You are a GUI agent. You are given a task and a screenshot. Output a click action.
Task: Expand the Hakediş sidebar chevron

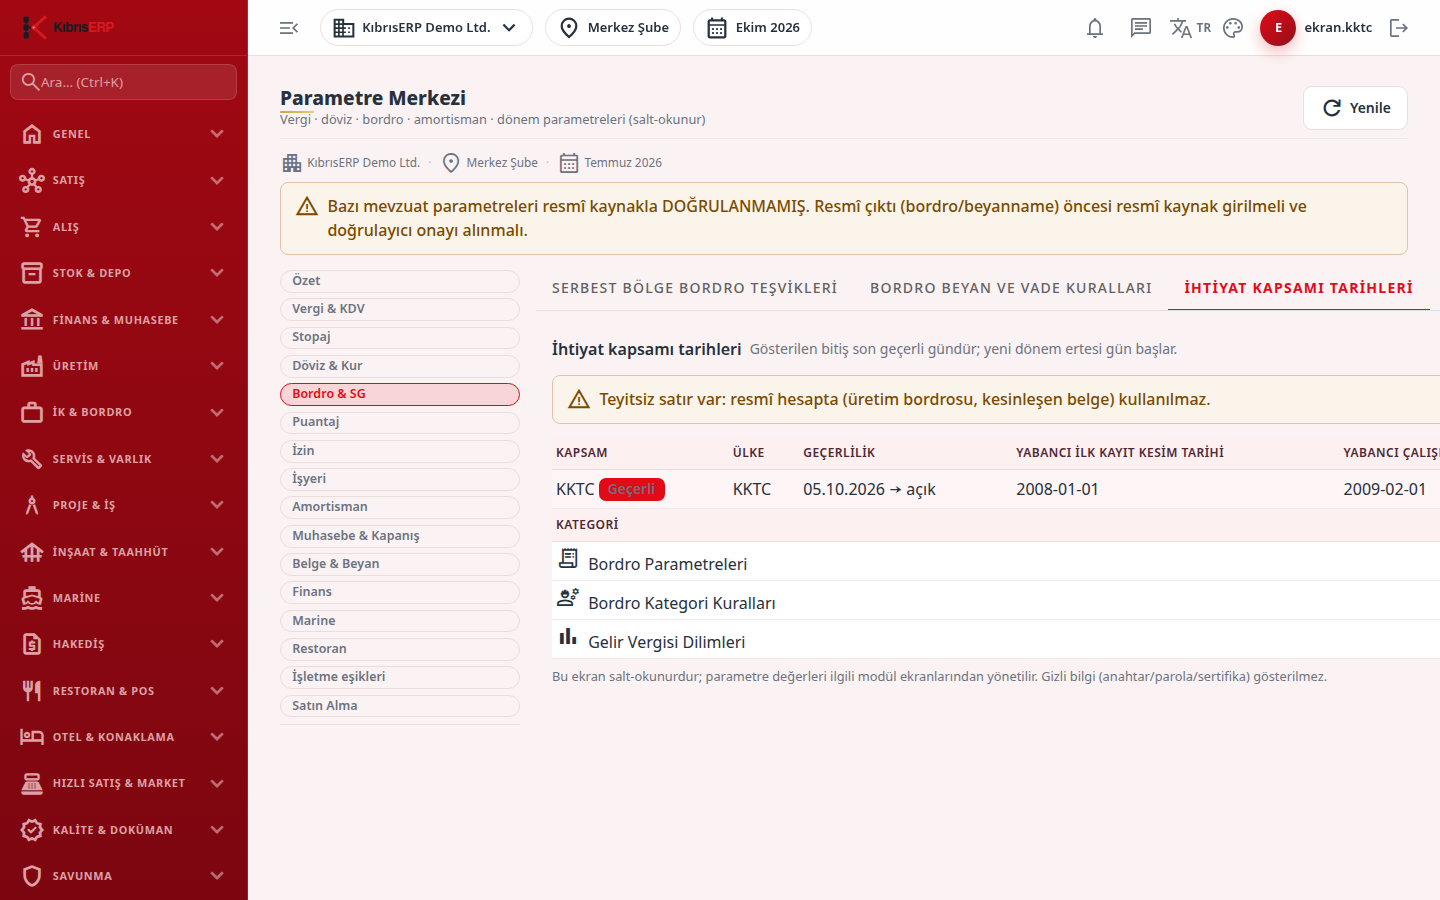(217, 644)
